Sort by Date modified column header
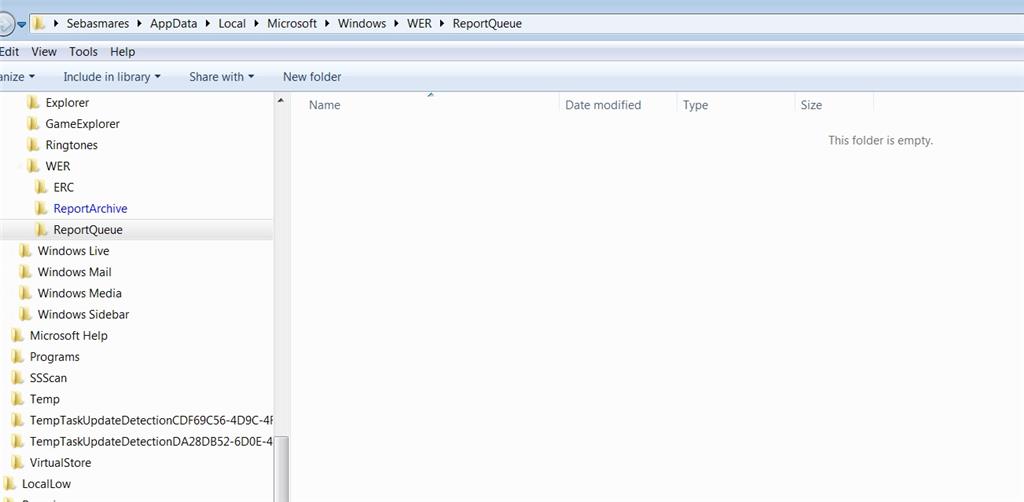The height and width of the screenshot is (502, 1024). (x=618, y=105)
